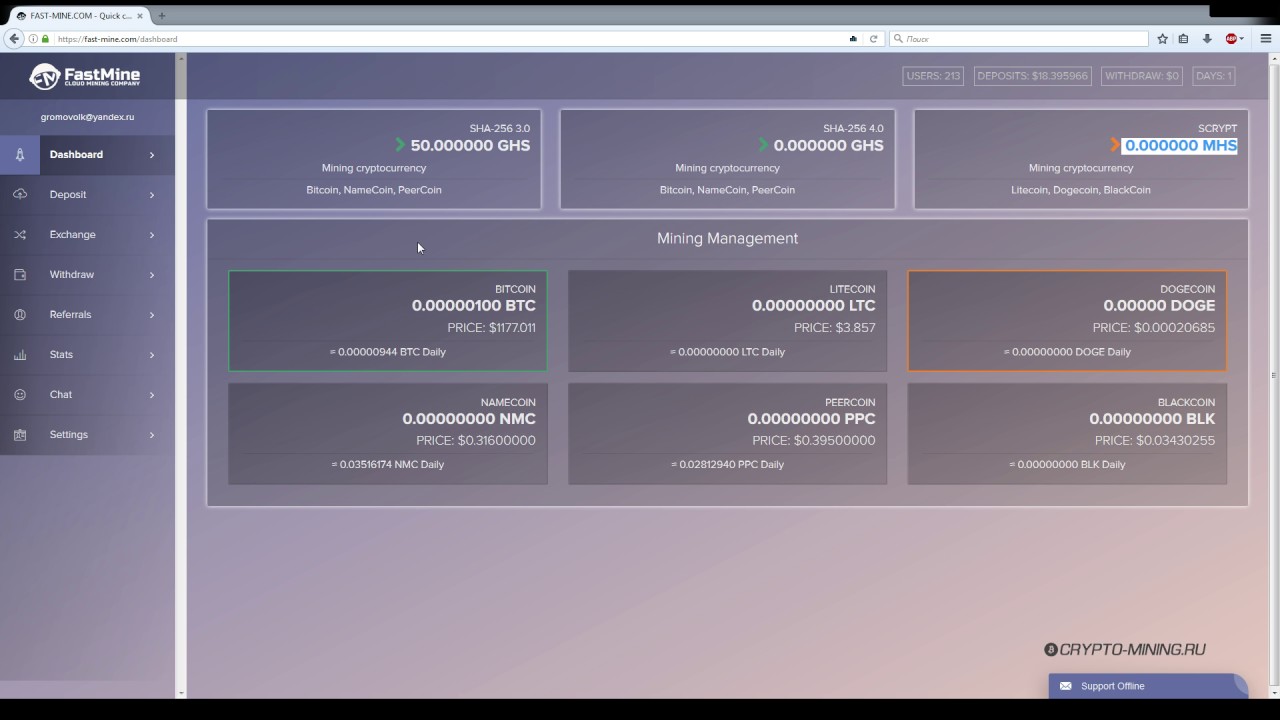Viewport: 1280px width, 720px height.
Task: Open the Chat menu item
Action: coord(87,395)
